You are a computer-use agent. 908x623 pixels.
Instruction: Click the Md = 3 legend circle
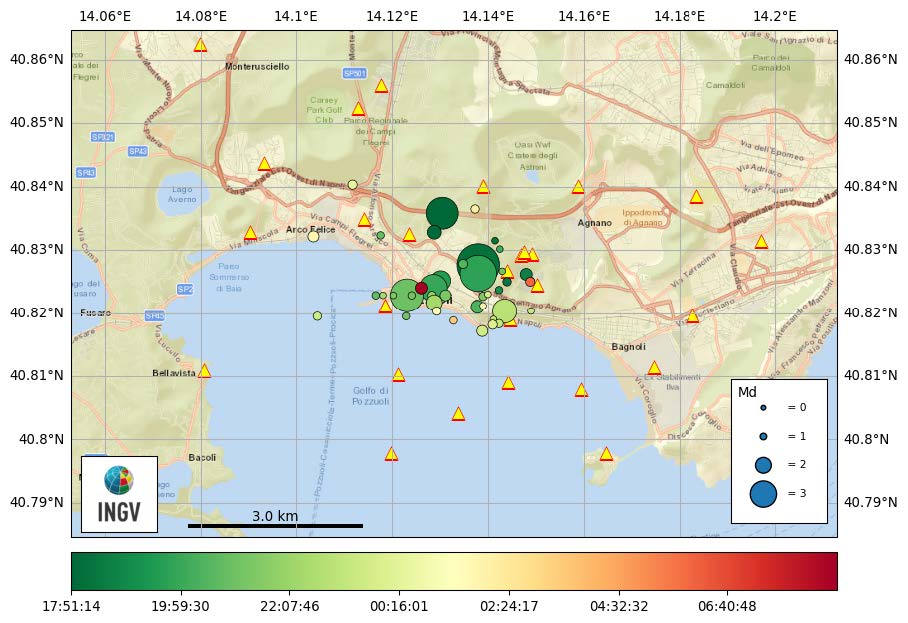click(x=763, y=493)
